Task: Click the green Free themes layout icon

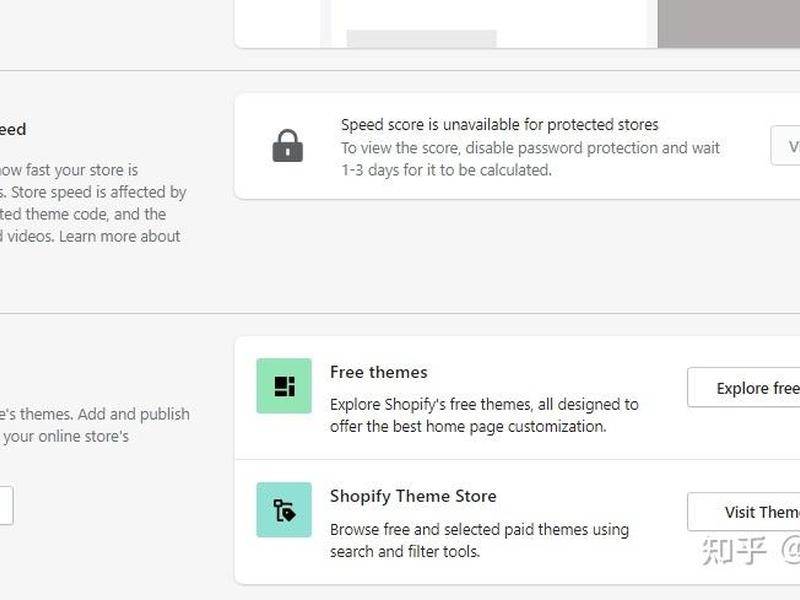Action: click(284, 386)
